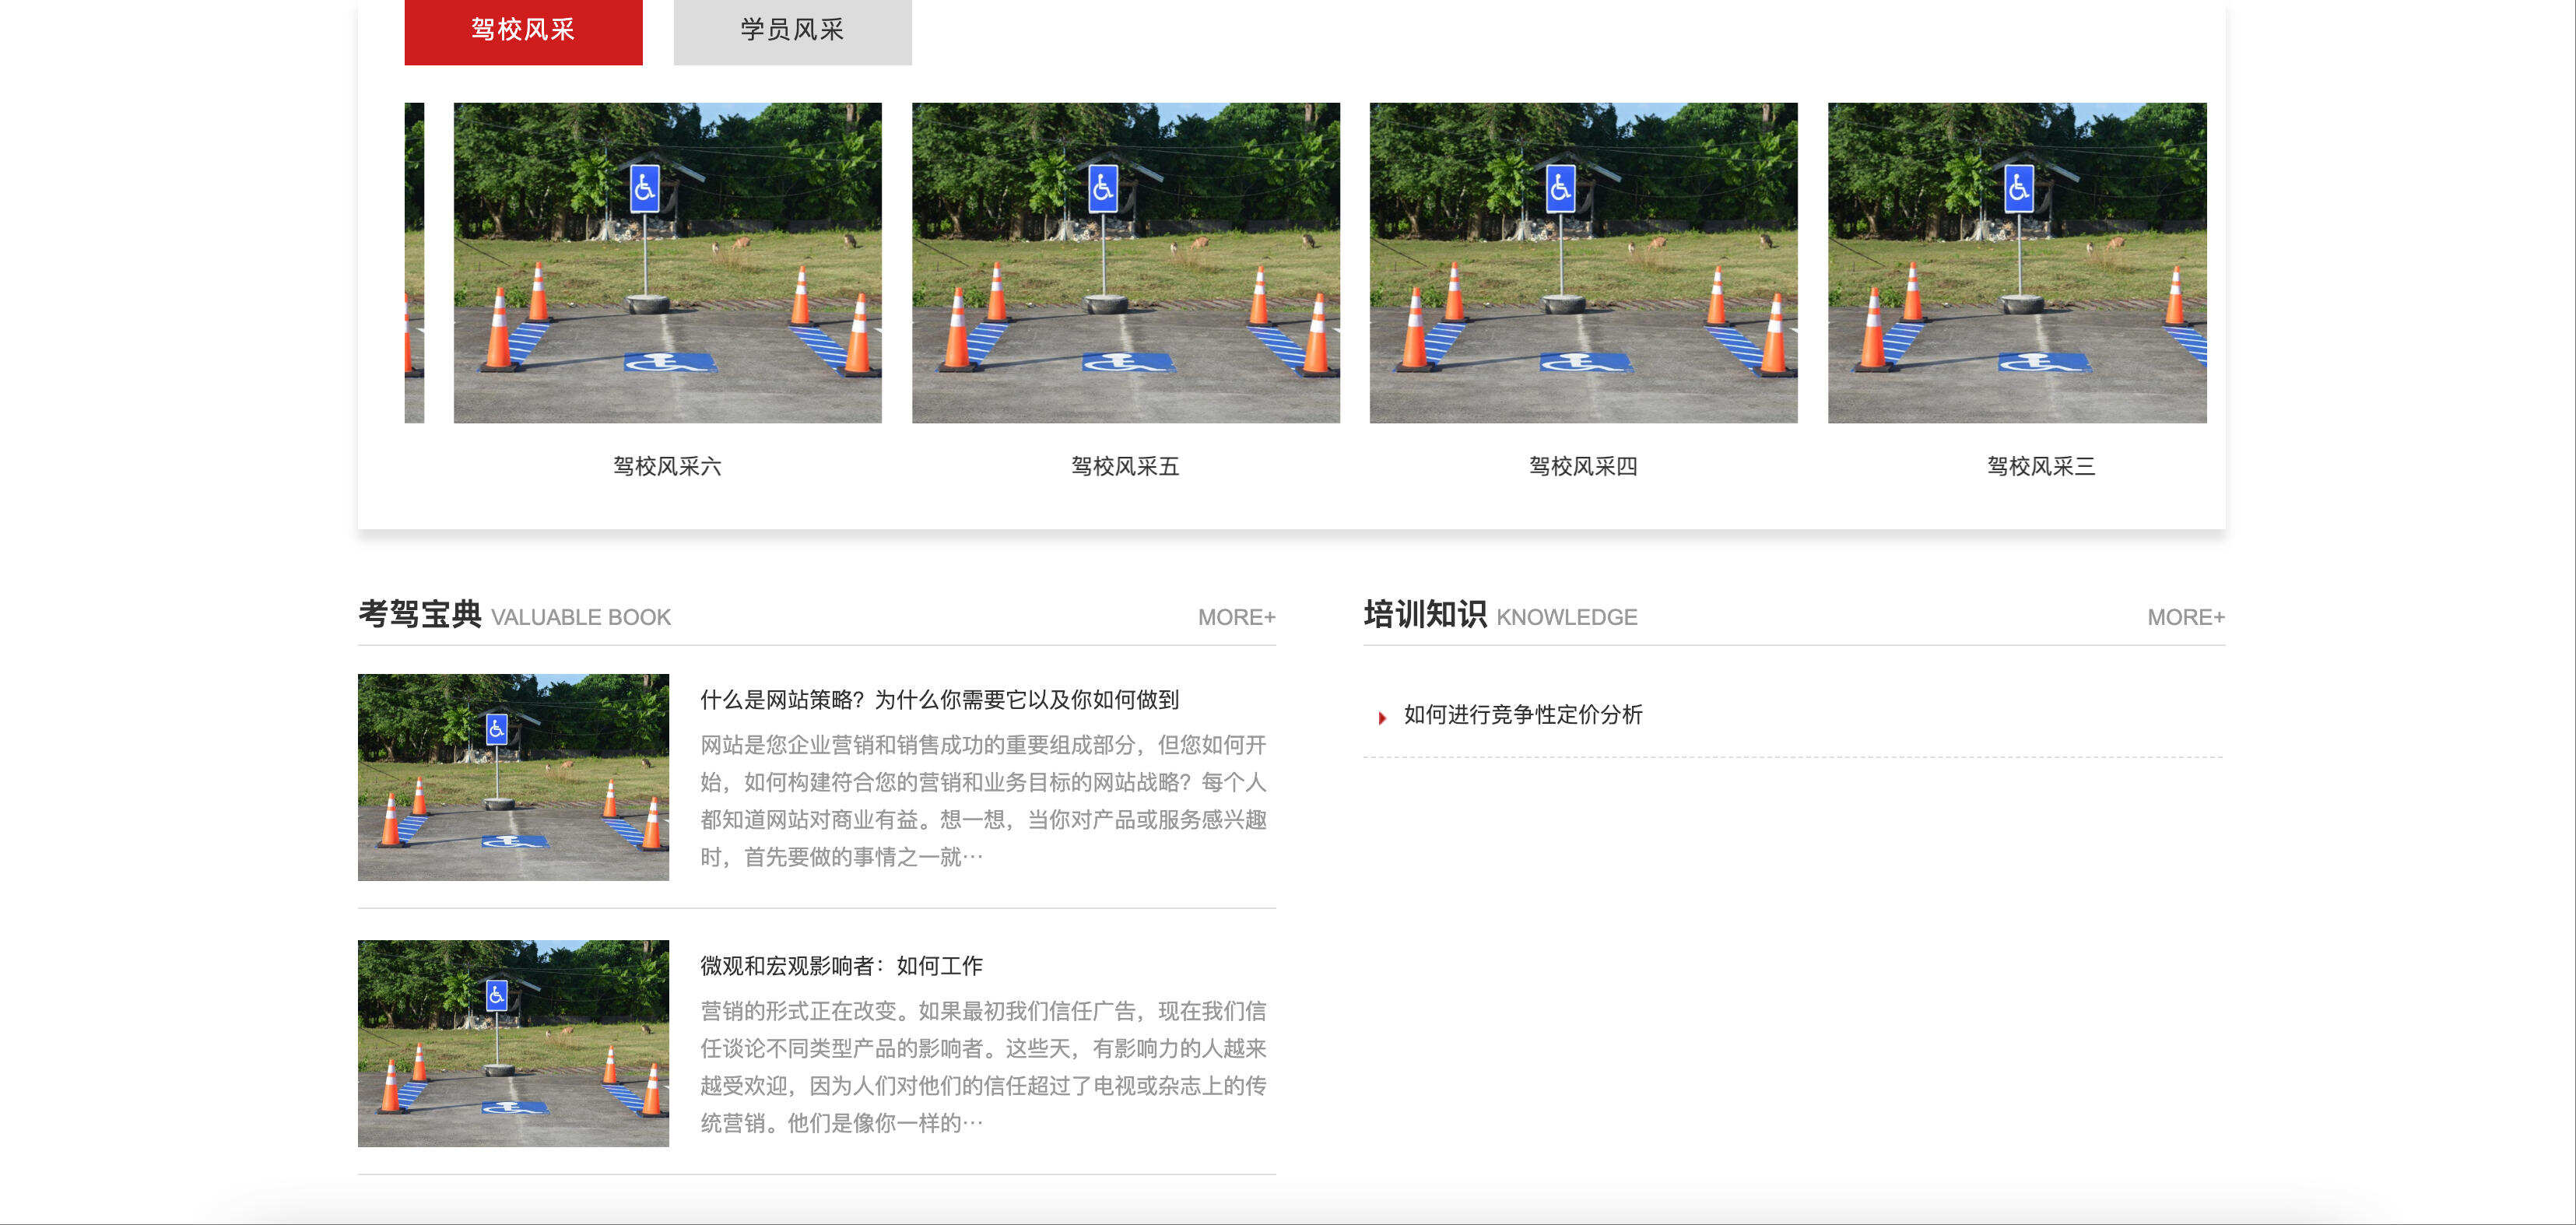The height and width of the screenshot is (1225, 2576).
Task: Click the 驾校风采六 caption link
Action: [667, 466]
